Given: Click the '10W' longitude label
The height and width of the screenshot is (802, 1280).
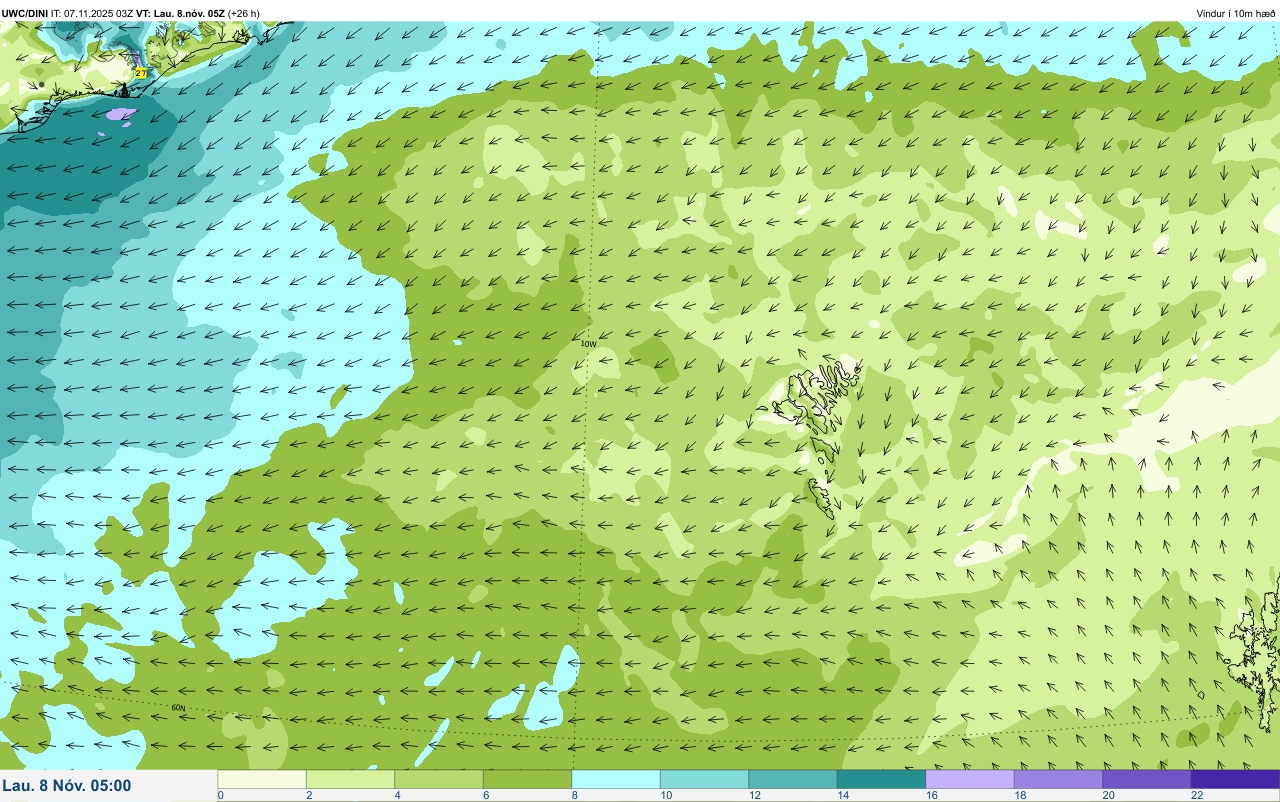Looking at the screenshot, I should (x=588, y=344).
